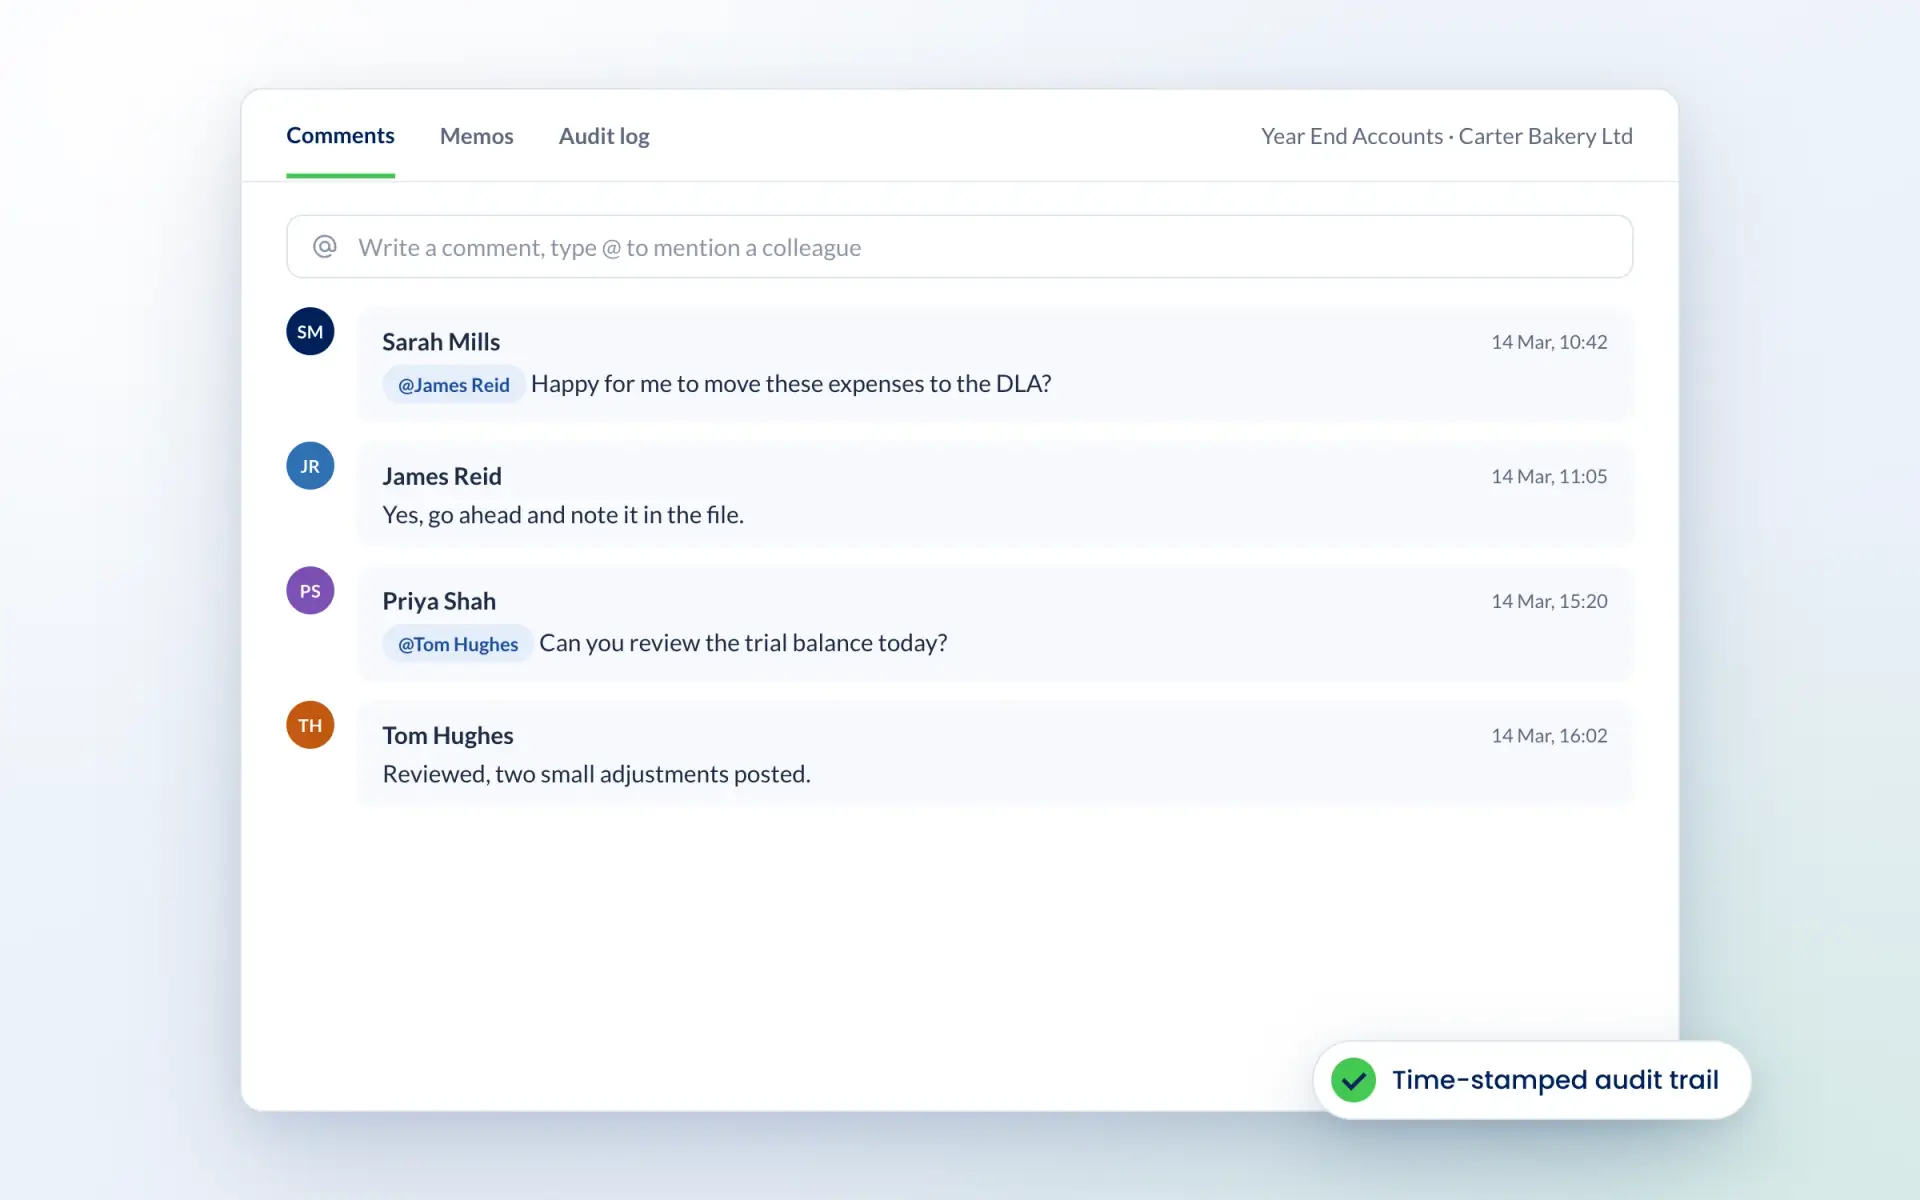The height and width of the screenshot is (1200, 1920).
Task: Click the 14 Mar, 15:20 timestamp
Action: click(1549, 601)
